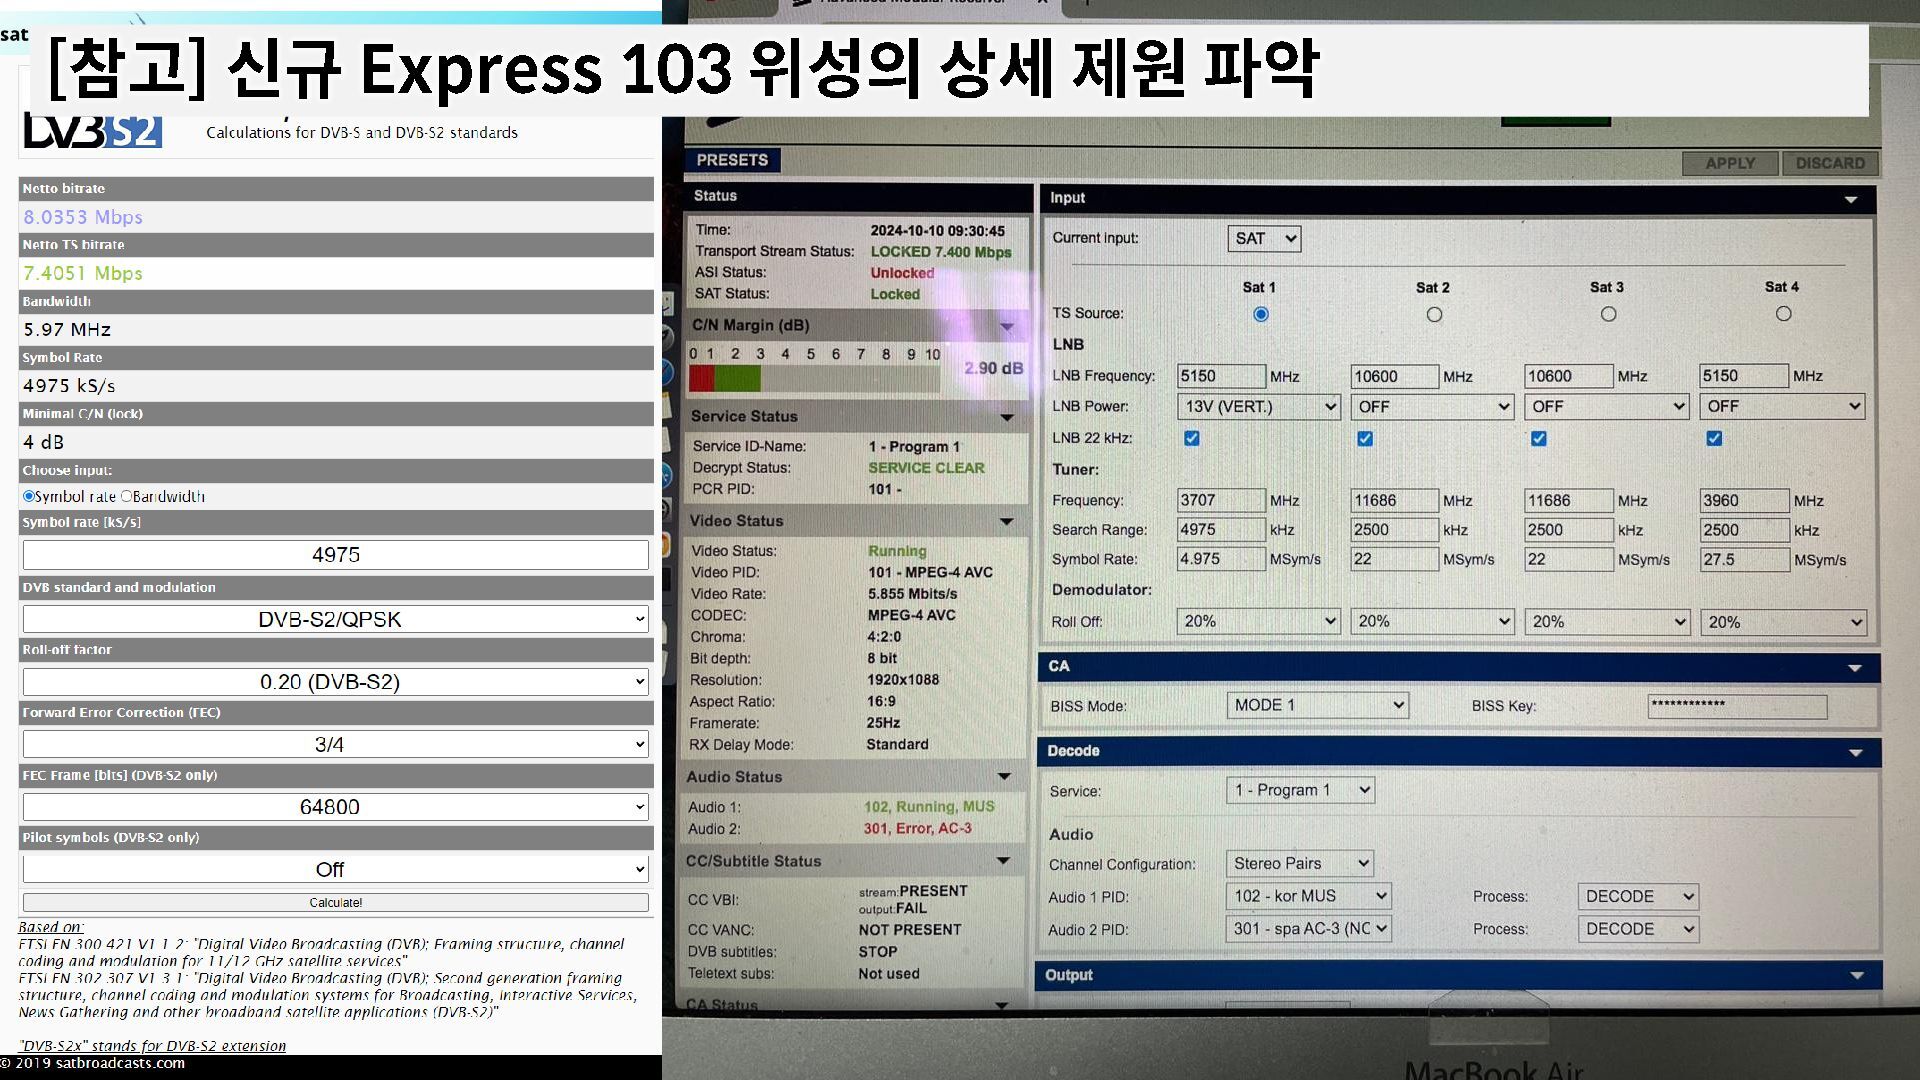
Task: Collapse the C/N Margin section arrow
Action: 1007,326
